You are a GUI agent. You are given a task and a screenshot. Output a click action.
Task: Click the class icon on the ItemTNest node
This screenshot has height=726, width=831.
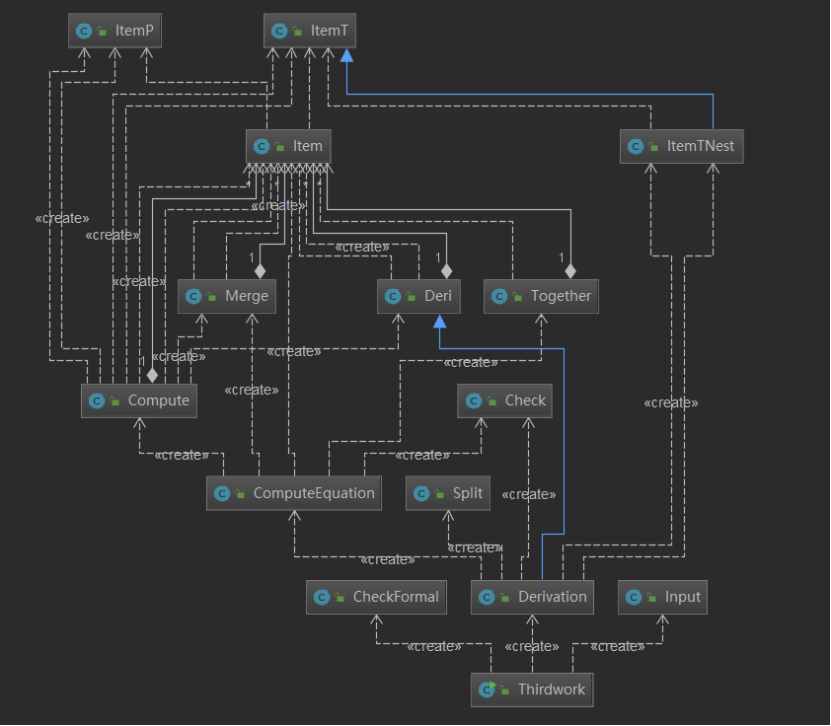click(x=635, y=146)
